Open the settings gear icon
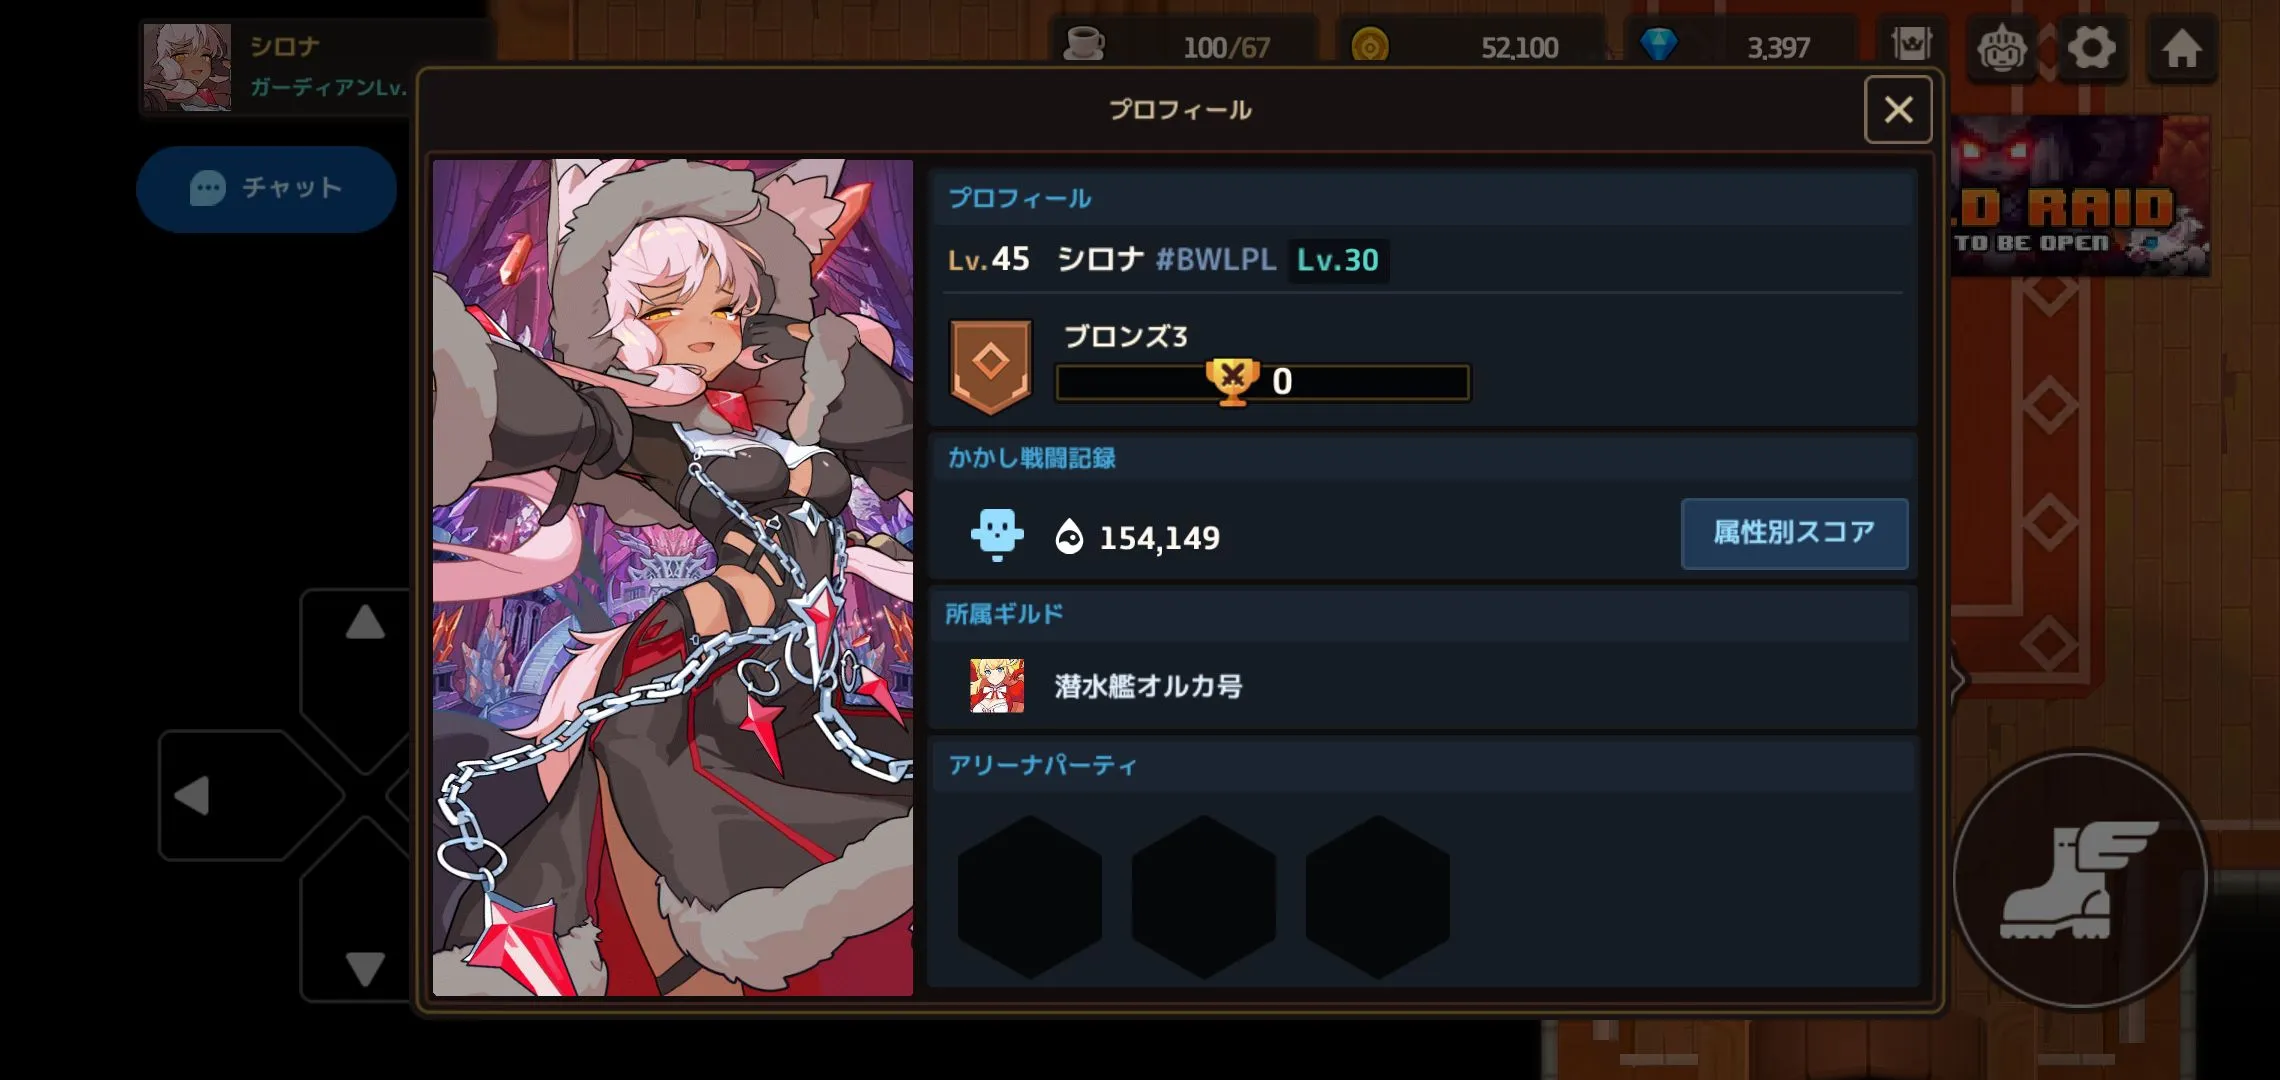This screenshot has width=2280, height=1080. pos(2091,47)
